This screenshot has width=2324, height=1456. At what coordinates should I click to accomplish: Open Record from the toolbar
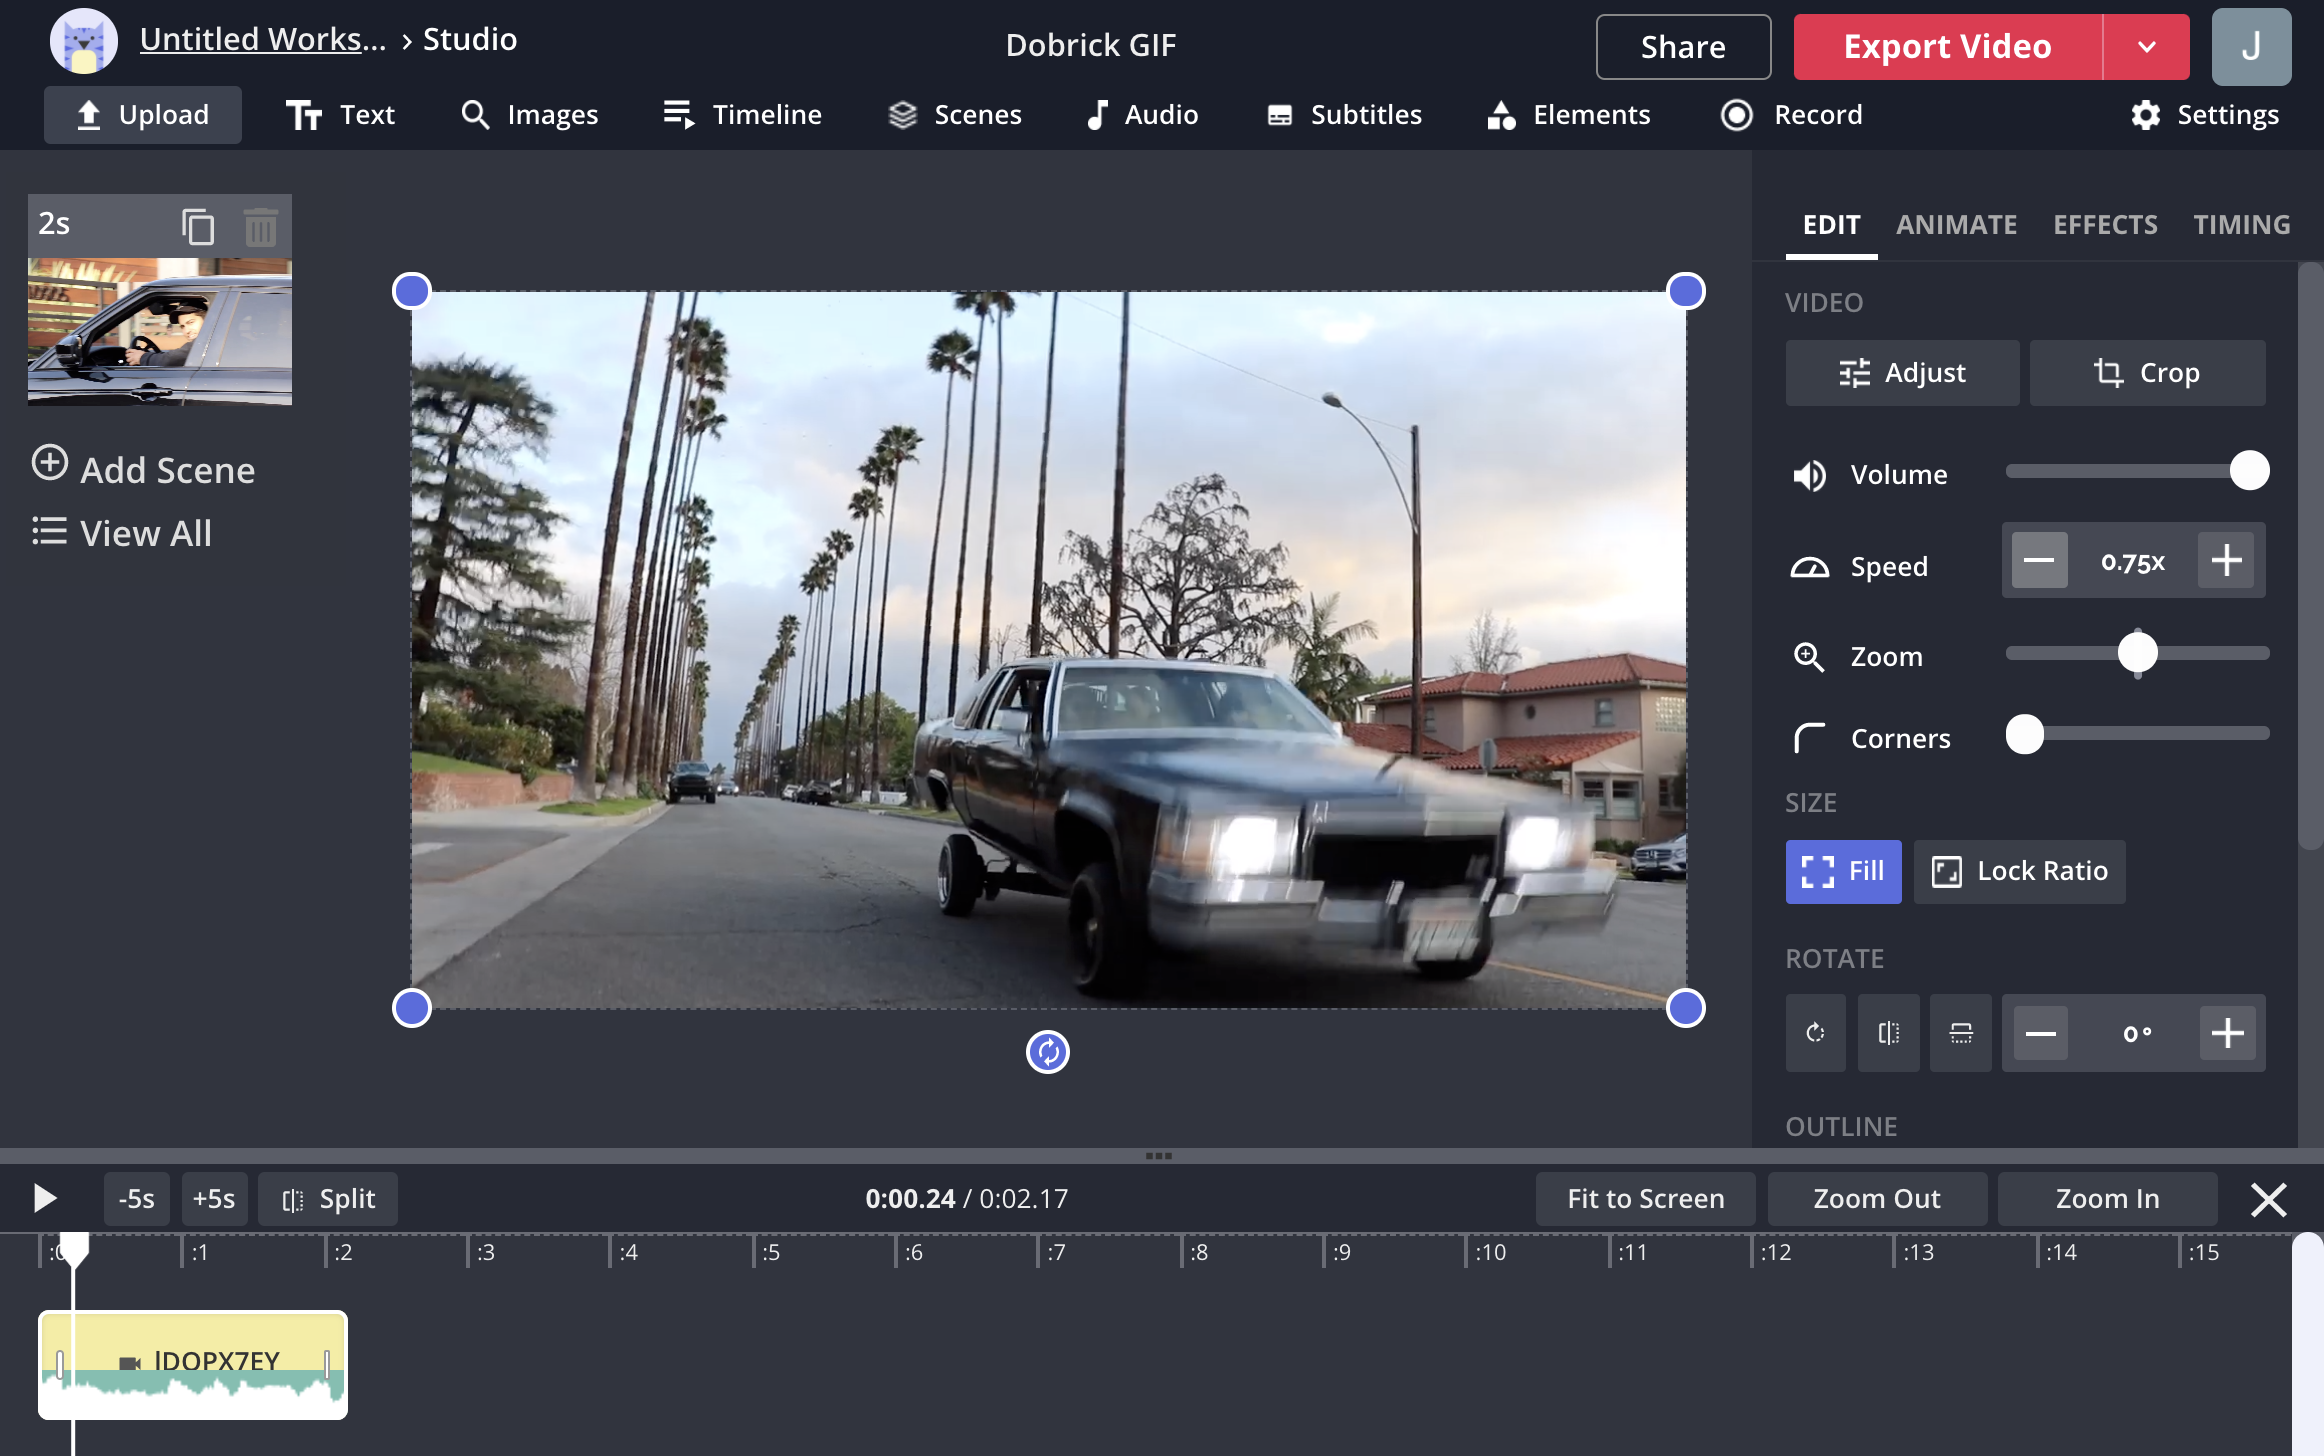[1791, 115]
